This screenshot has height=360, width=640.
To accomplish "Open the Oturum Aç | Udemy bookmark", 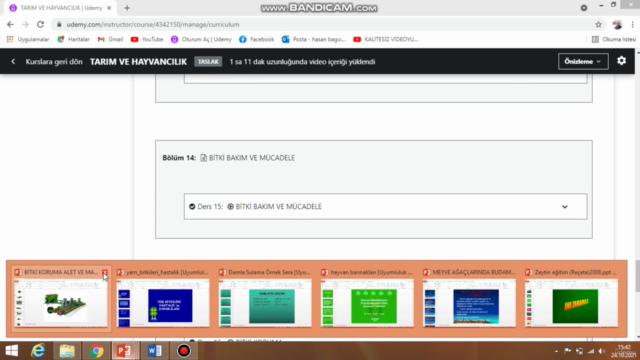I will pyautogui.click(x=201, y=39).
